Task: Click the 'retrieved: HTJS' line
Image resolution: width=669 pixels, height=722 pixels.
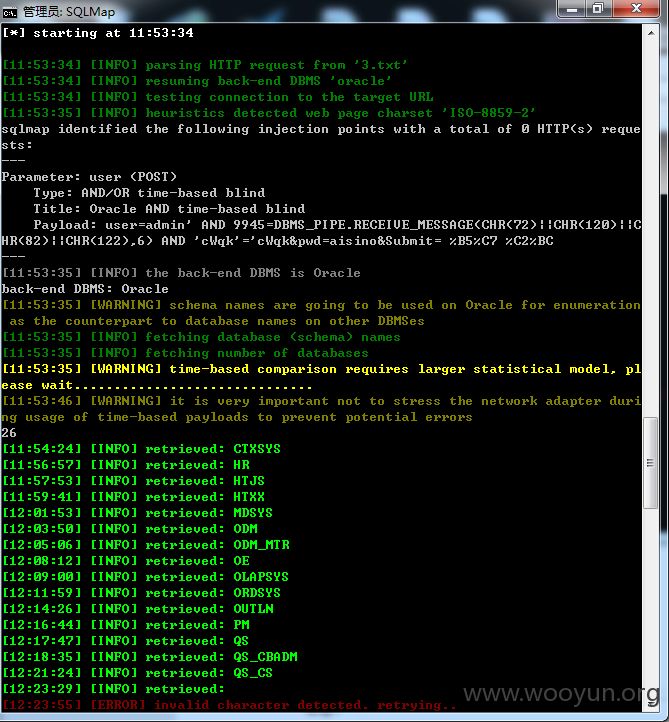Action: click(134, 481)
